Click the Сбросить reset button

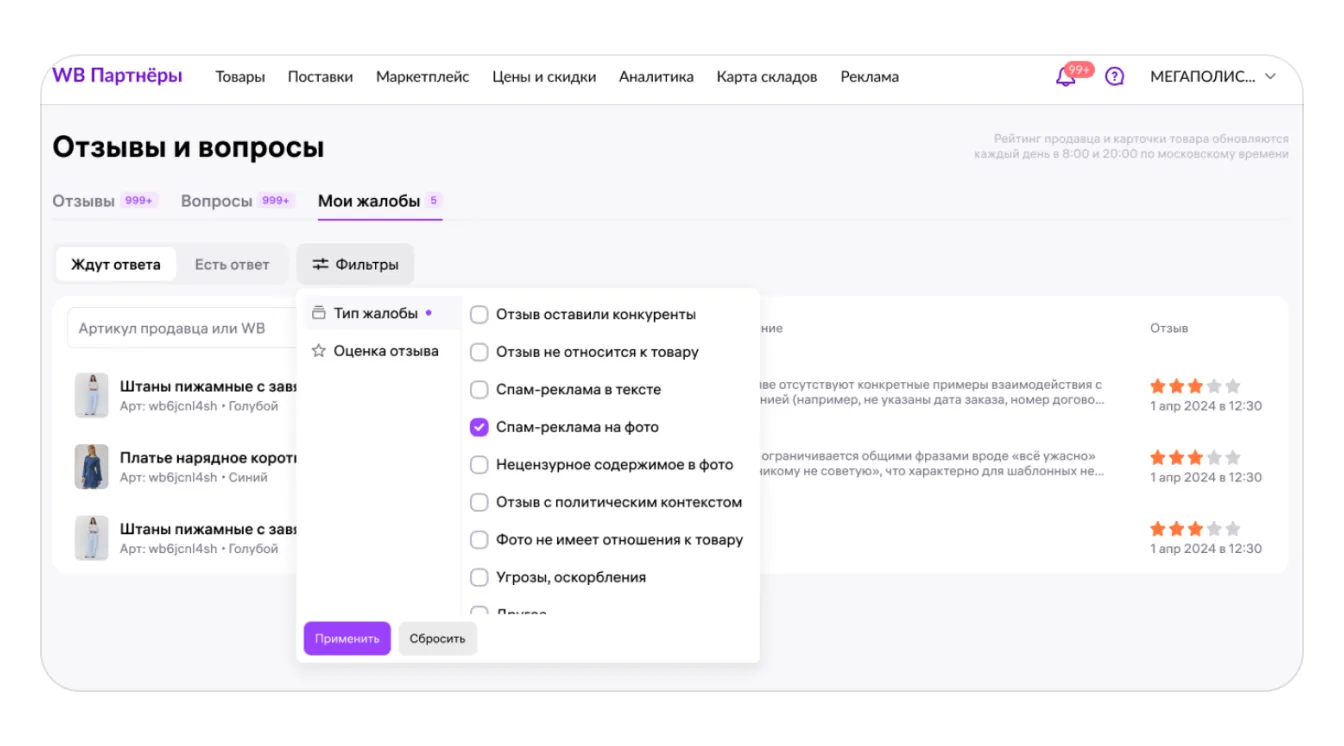point(437,639)
